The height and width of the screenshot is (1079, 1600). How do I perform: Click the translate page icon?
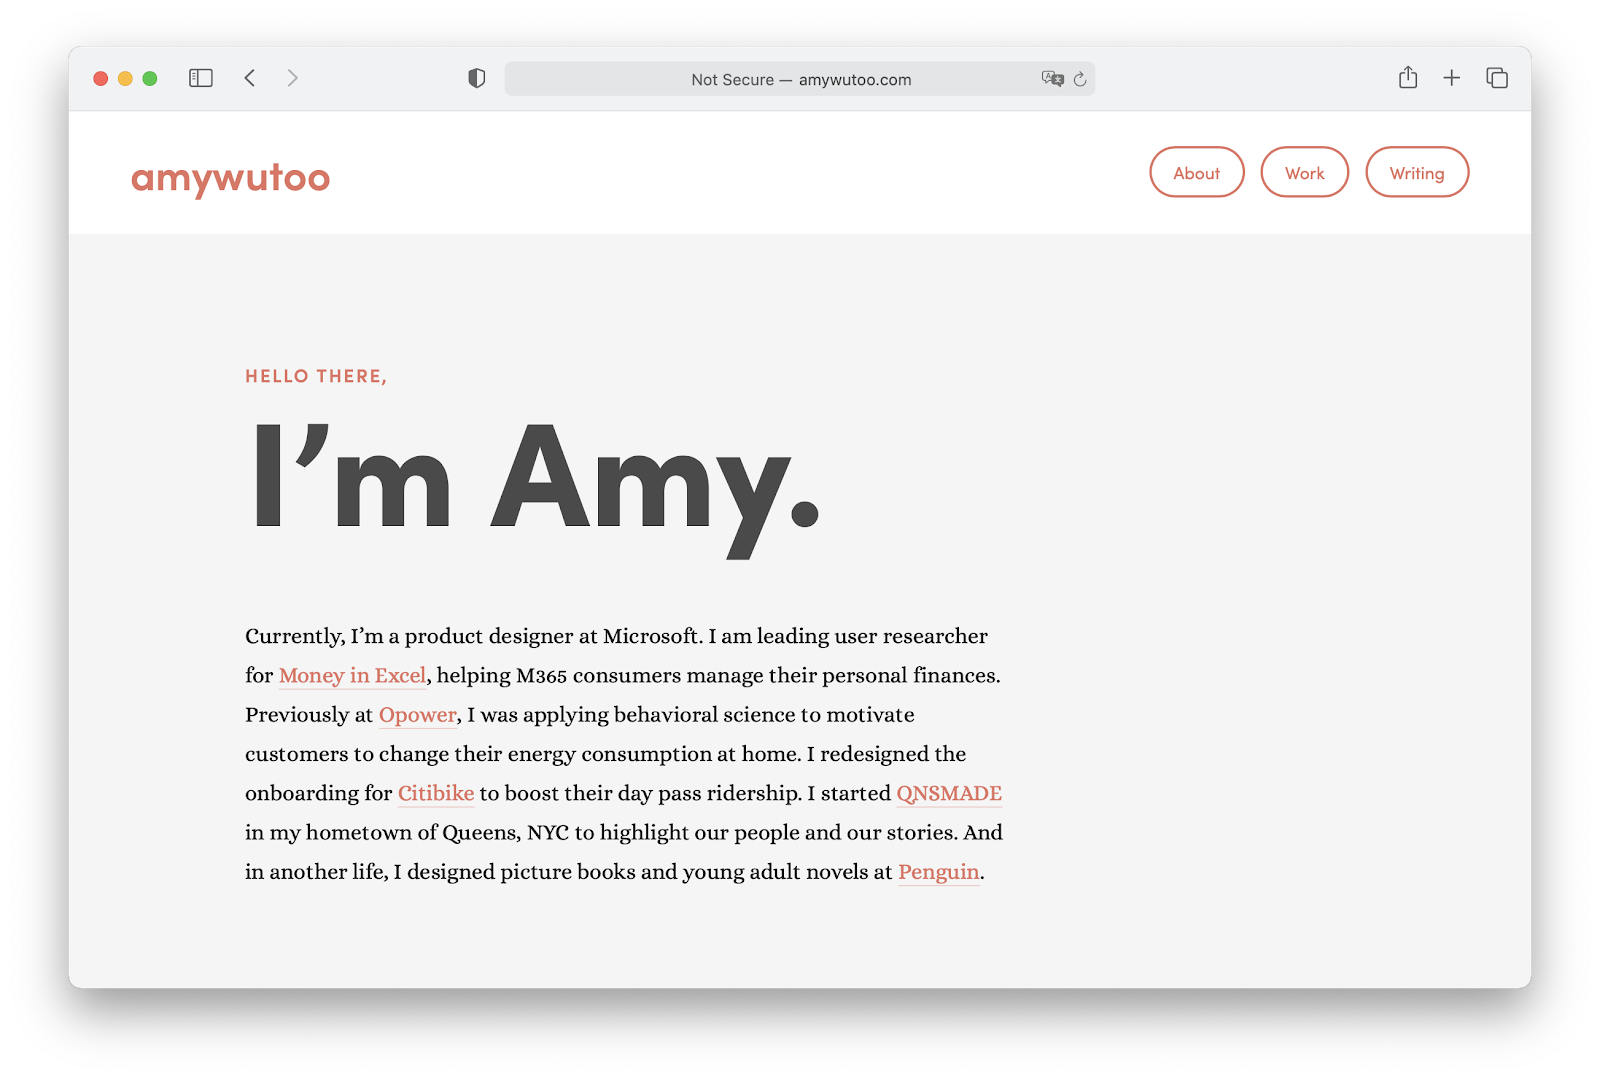coord(1052,79)
